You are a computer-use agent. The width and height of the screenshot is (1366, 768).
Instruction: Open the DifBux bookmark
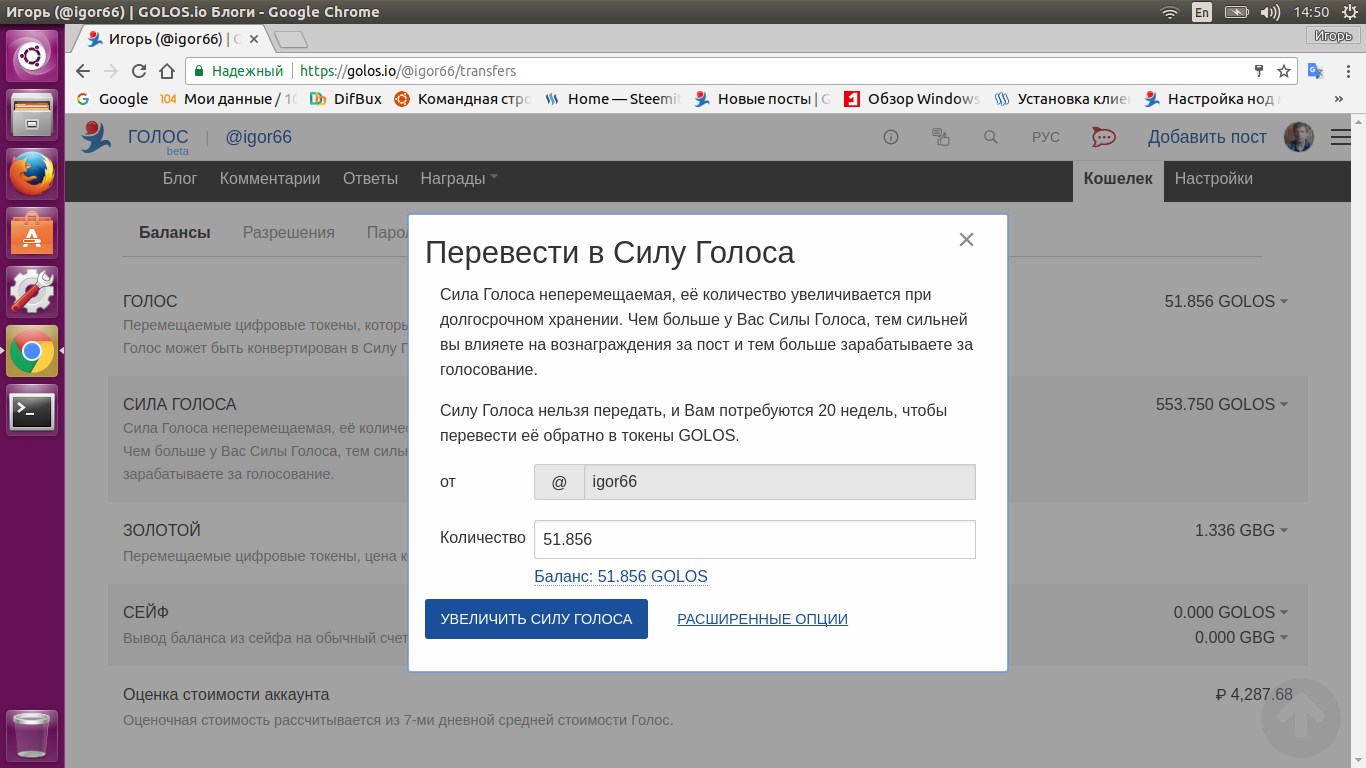pyautogui.click(x=346, y=99)
